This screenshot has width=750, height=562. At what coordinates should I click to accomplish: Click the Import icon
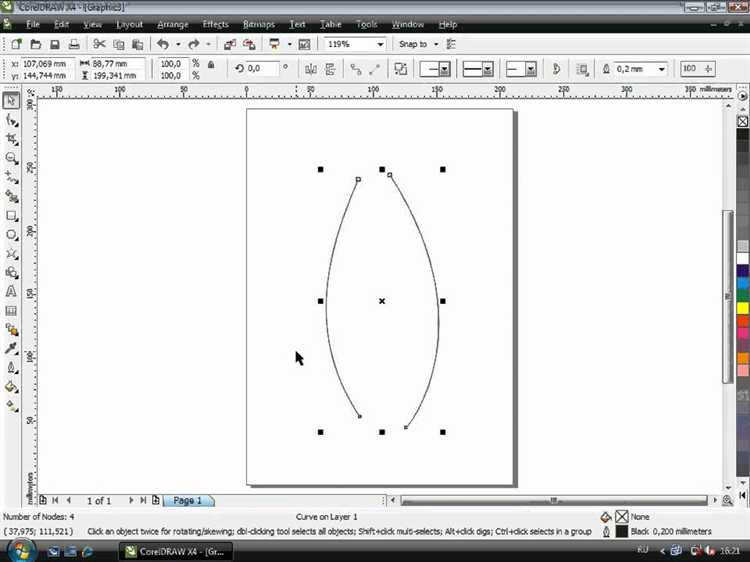(230, 44)
